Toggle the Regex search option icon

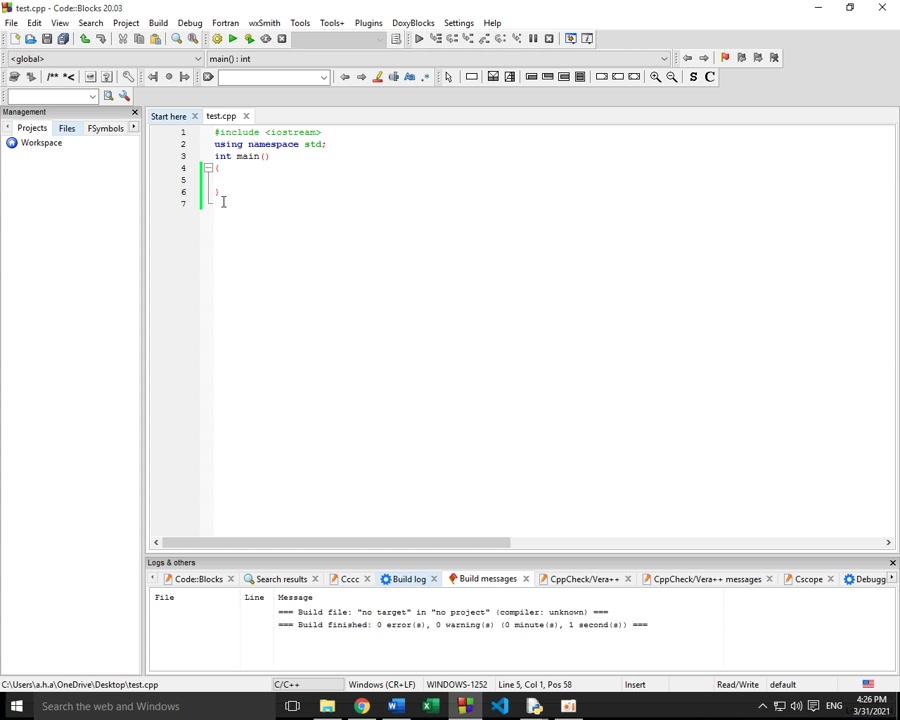pyautogui.click(x=425, y=77)
